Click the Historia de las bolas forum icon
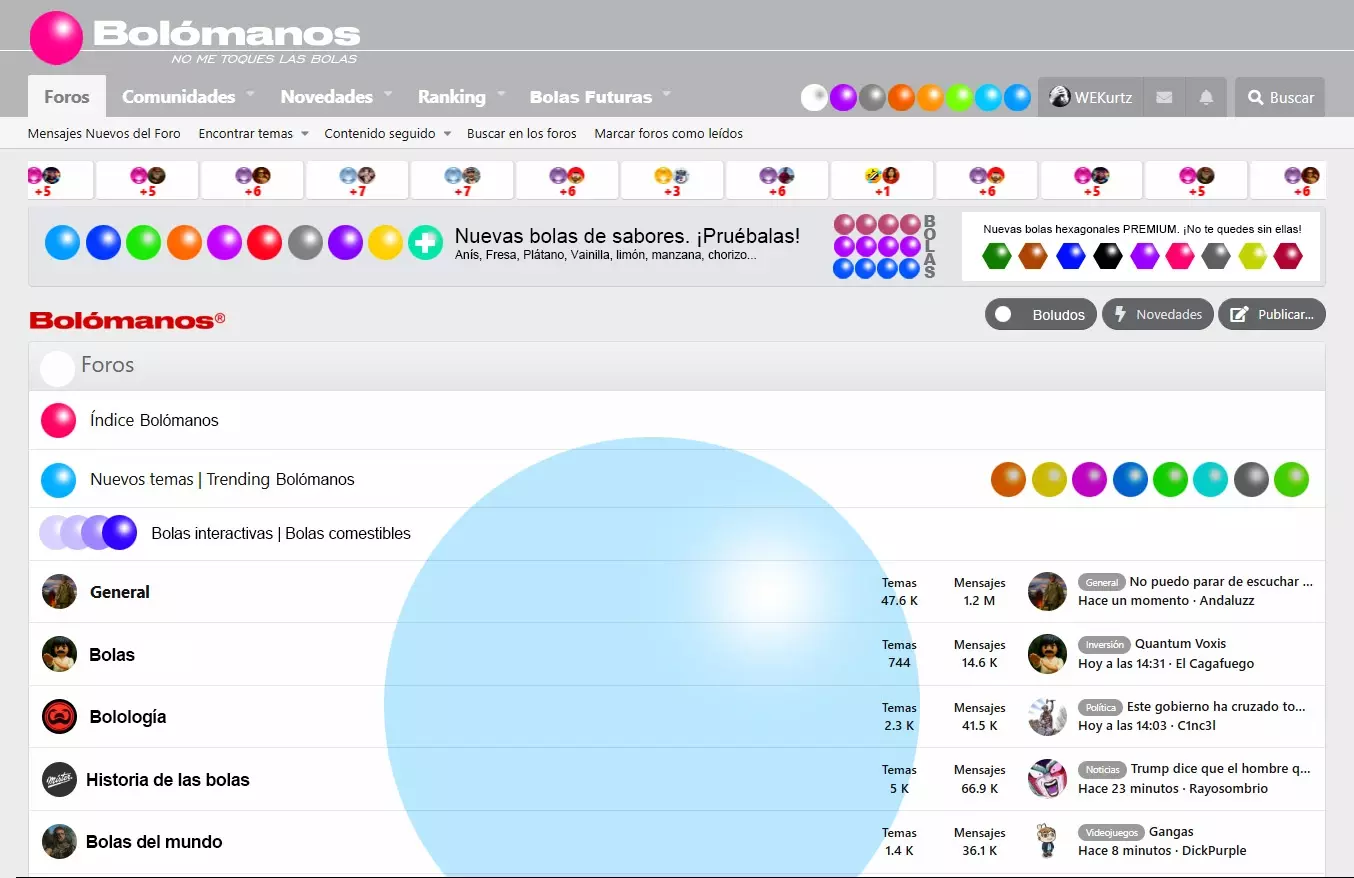The image size is (1354, 878). coord(60,779)
